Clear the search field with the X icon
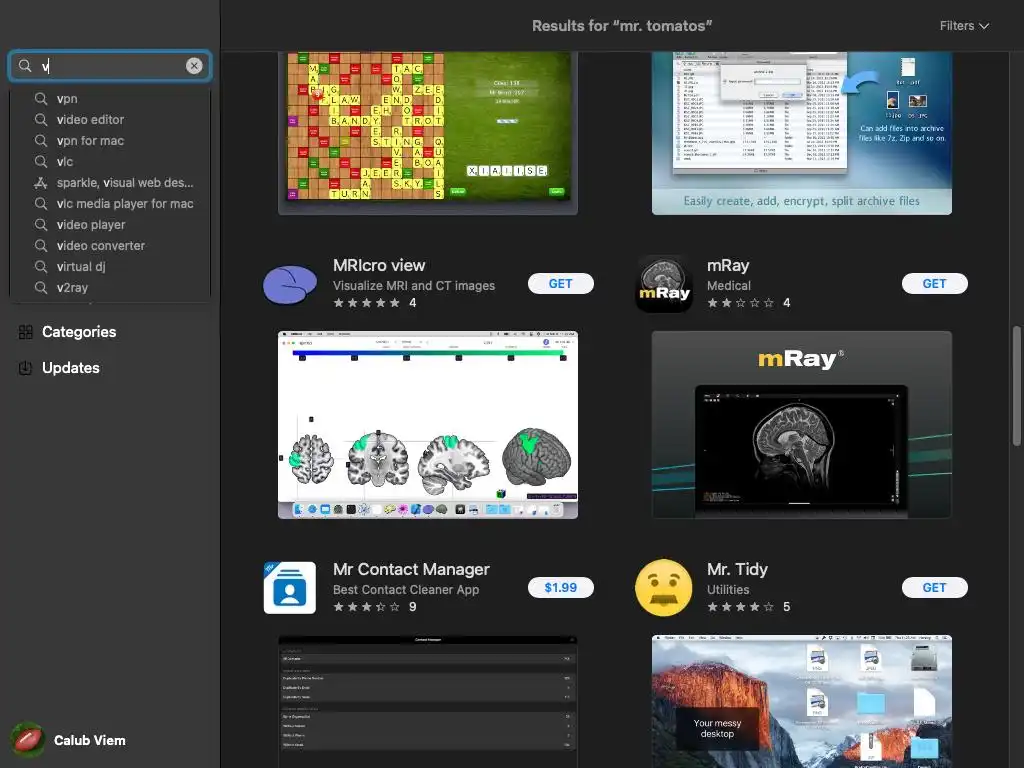Screen dimensions: 1024x768 pos(194,65)
